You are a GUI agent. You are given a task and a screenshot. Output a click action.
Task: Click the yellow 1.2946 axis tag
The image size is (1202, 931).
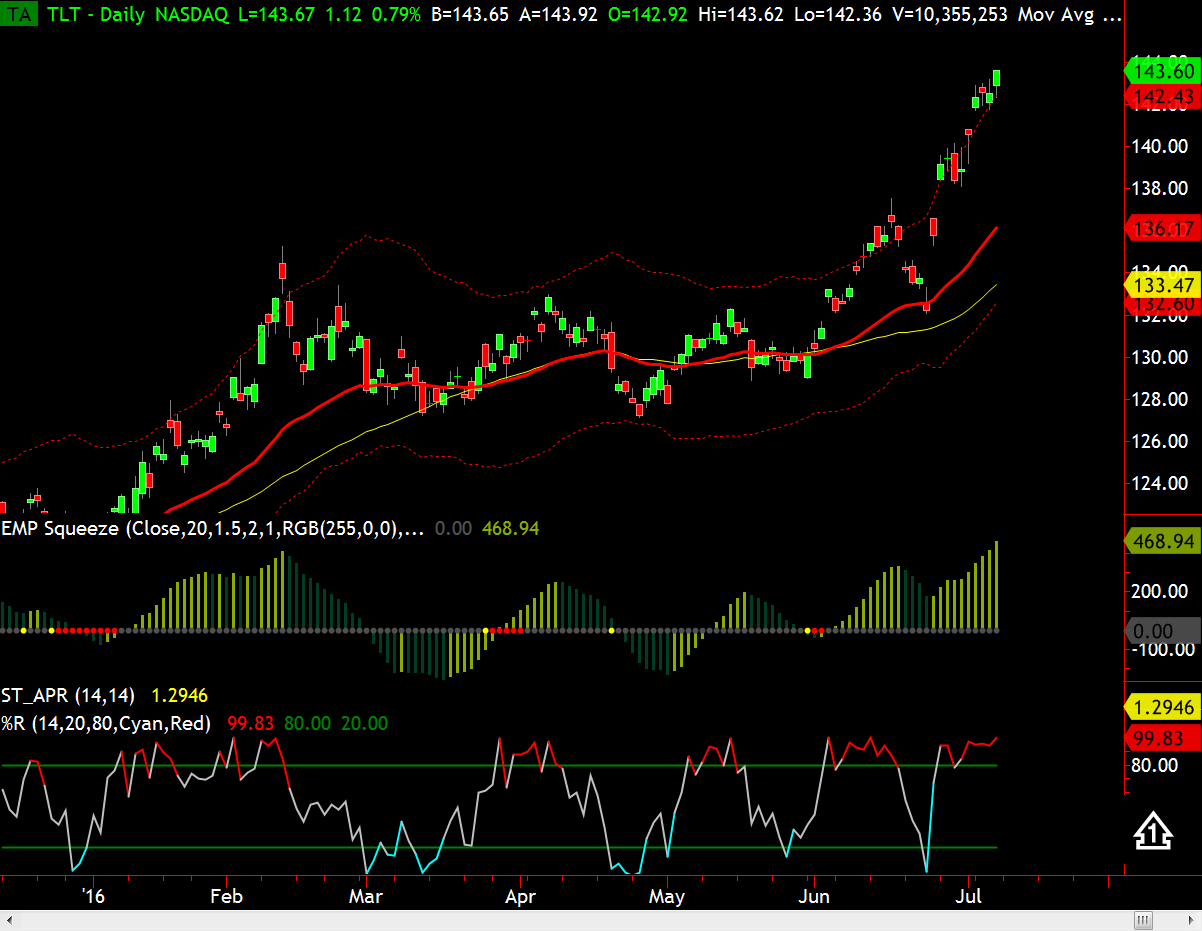click(x=1162, y=707)
